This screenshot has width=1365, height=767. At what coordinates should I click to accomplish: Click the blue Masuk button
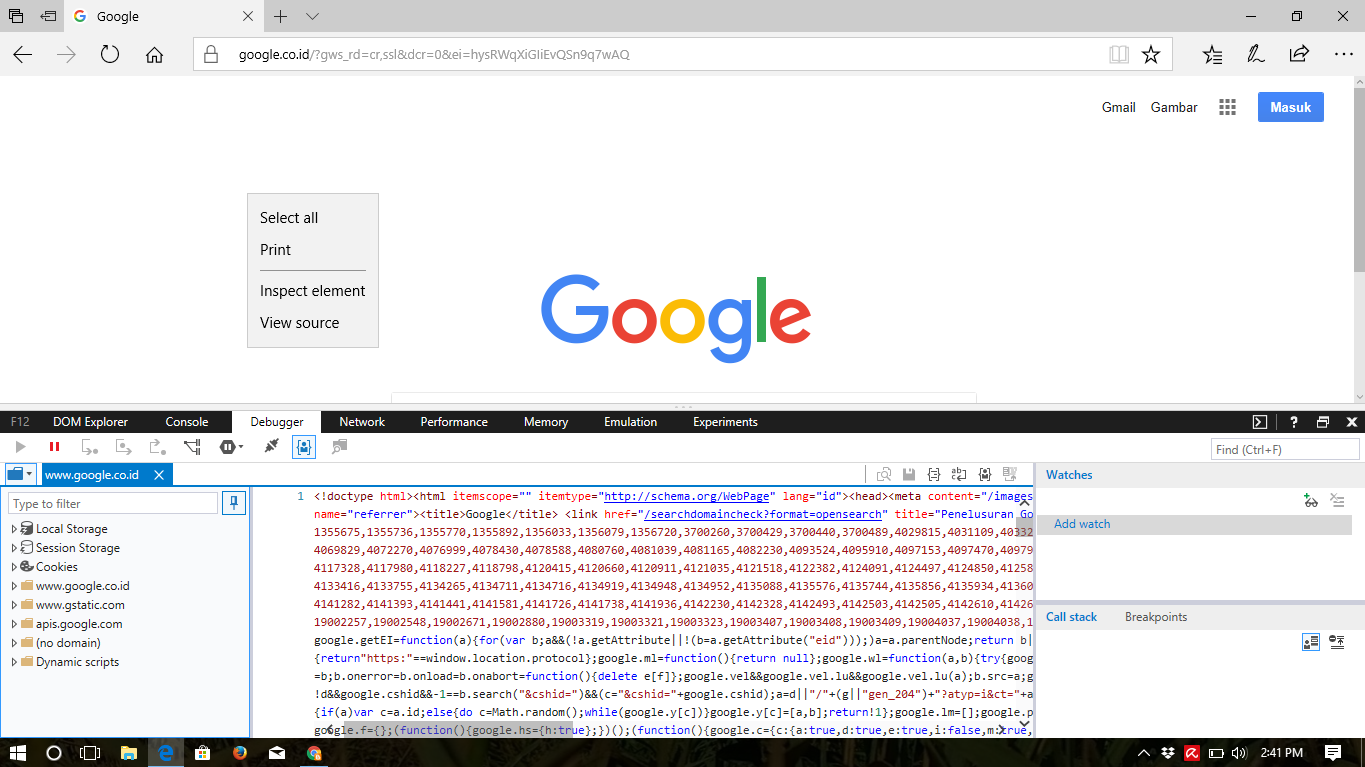click(x=1291, y=107)
